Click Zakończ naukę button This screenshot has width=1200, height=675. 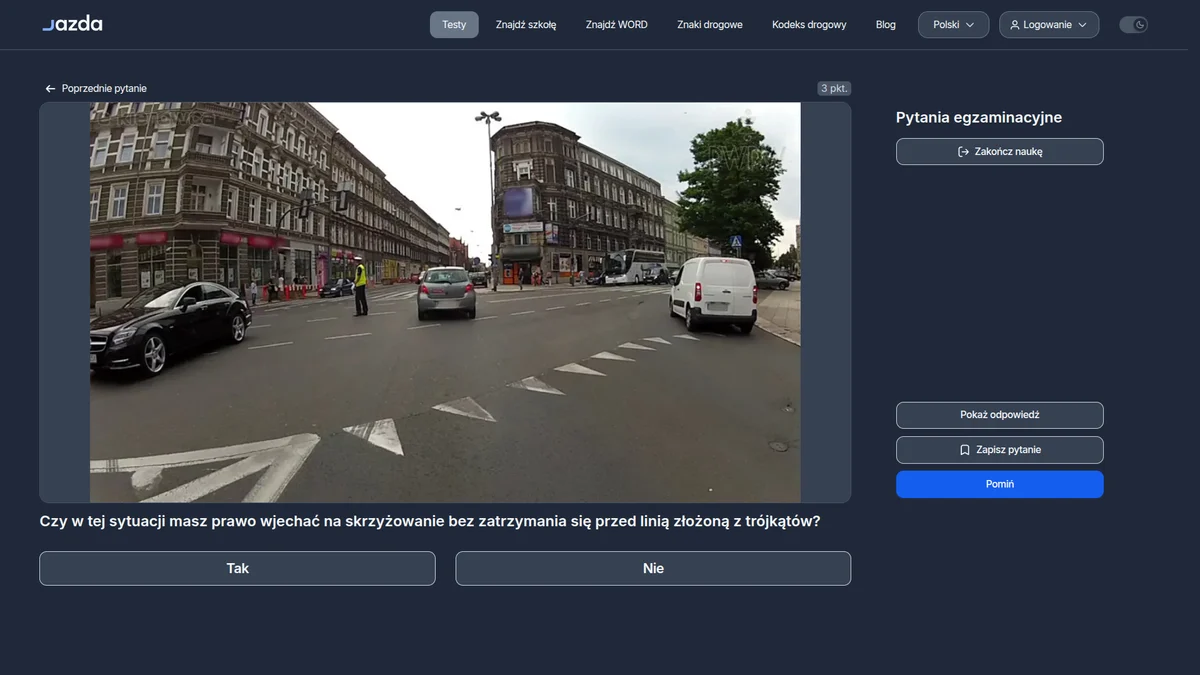click(1000, 152)
